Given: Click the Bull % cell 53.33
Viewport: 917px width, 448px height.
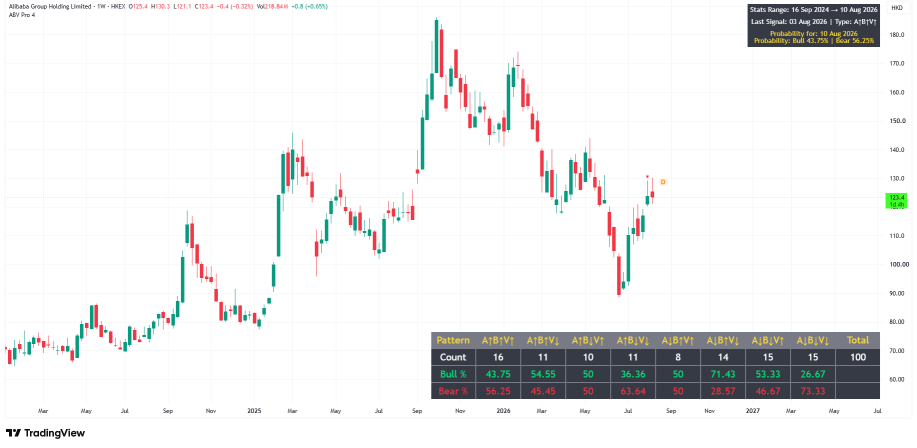Looking at the screenshot, I should point(767,374).
